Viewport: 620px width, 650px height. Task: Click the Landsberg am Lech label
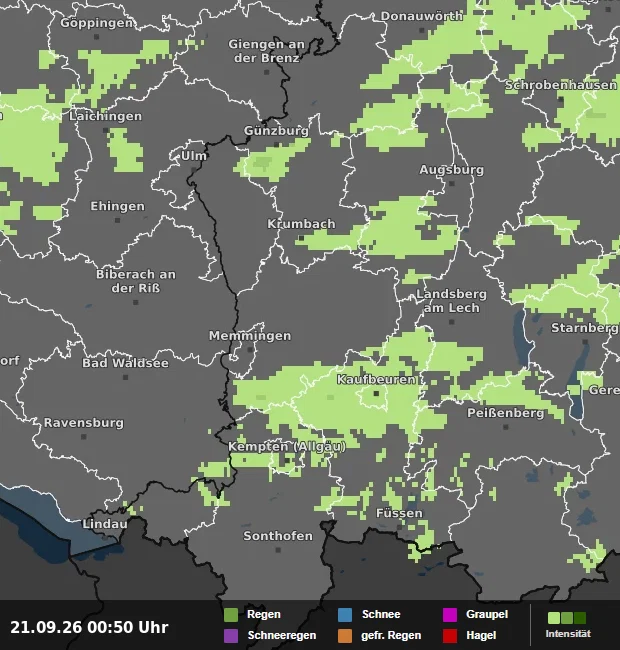(451, 301)
